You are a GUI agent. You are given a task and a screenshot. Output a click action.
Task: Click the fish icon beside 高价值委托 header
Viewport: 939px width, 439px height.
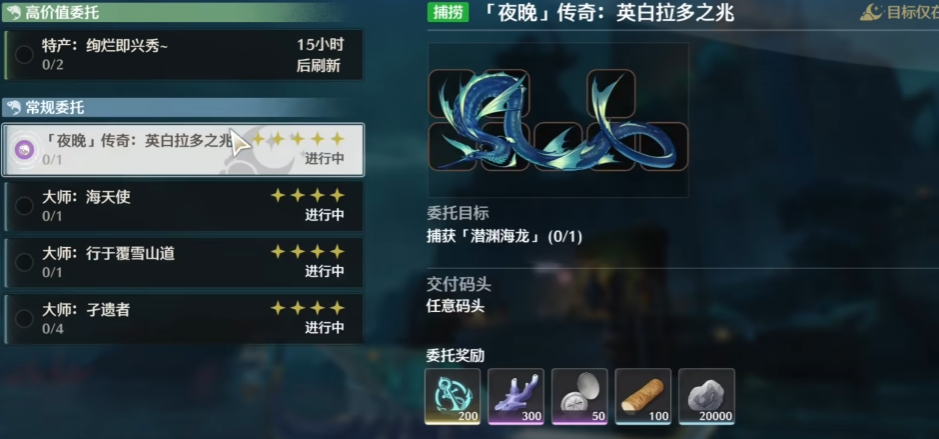coord(14,12)
